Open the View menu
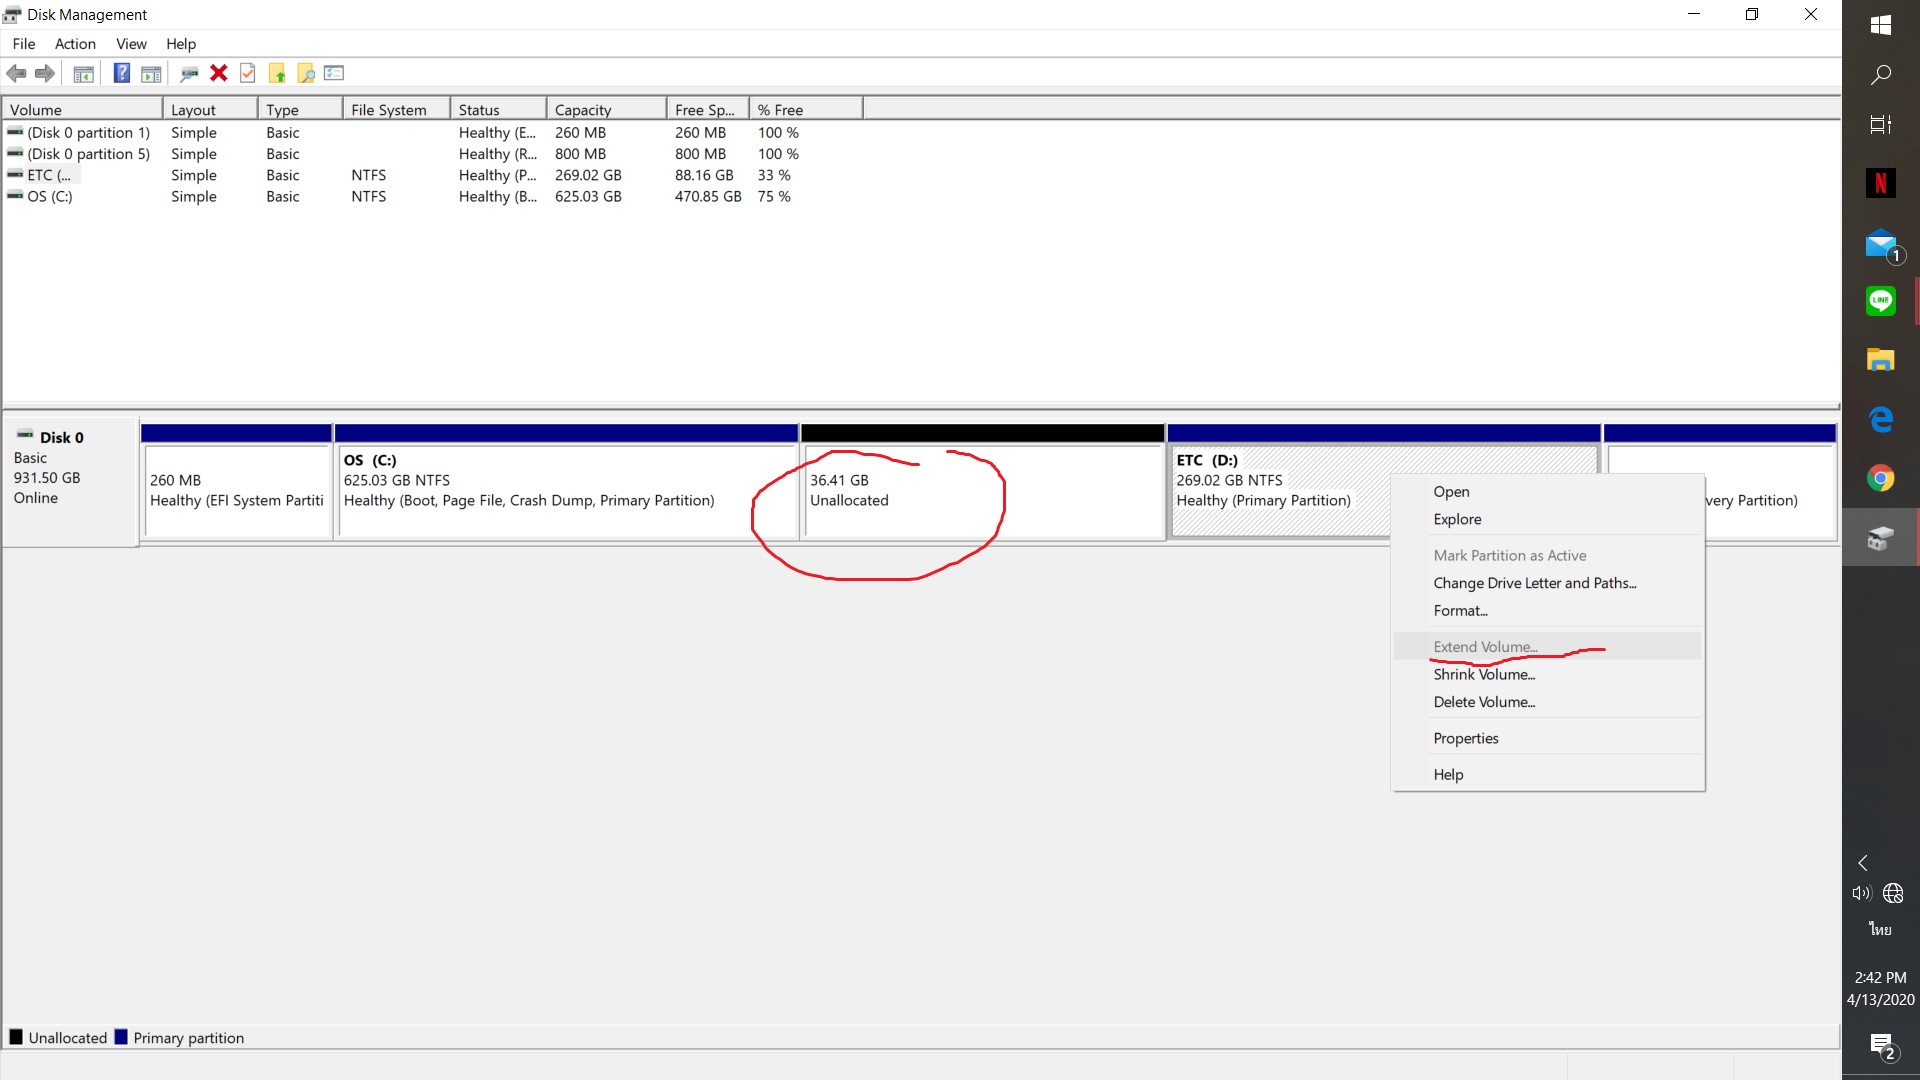 (131, 44)
